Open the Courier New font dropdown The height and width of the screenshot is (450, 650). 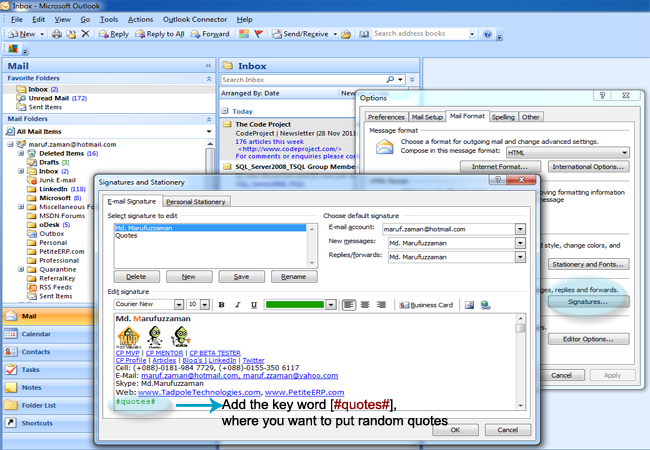(178, 304)
